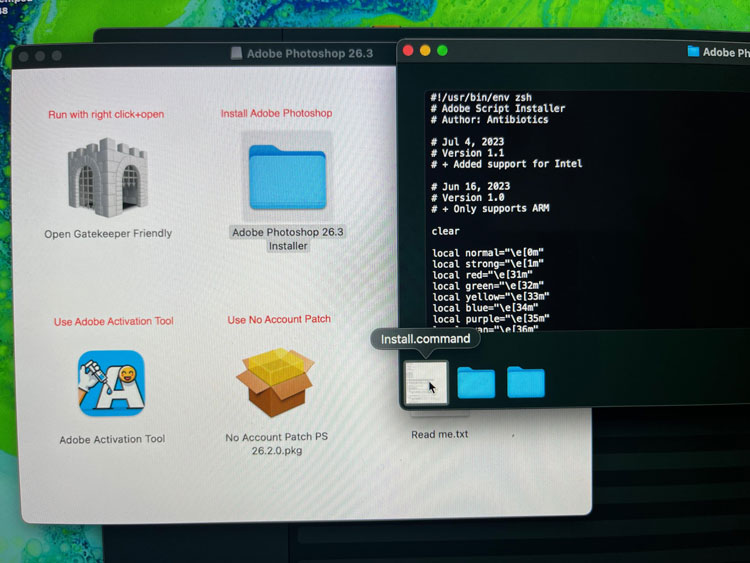Minimize the preview window with yellow button

(425, 50)
